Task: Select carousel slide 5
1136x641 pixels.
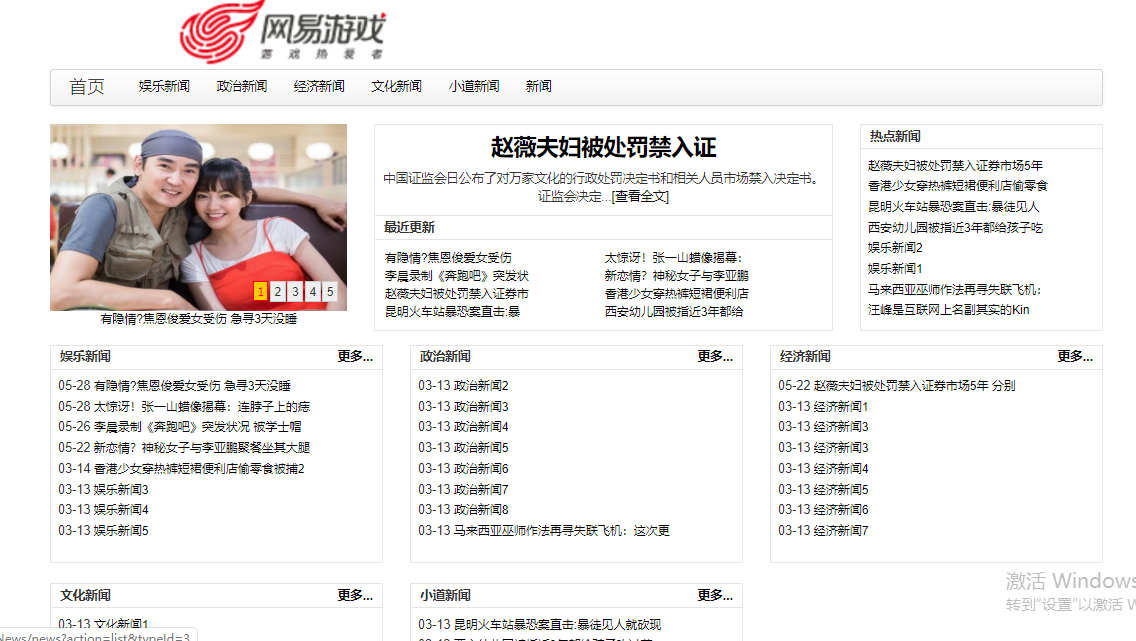Action: click(x=330, y=291)
